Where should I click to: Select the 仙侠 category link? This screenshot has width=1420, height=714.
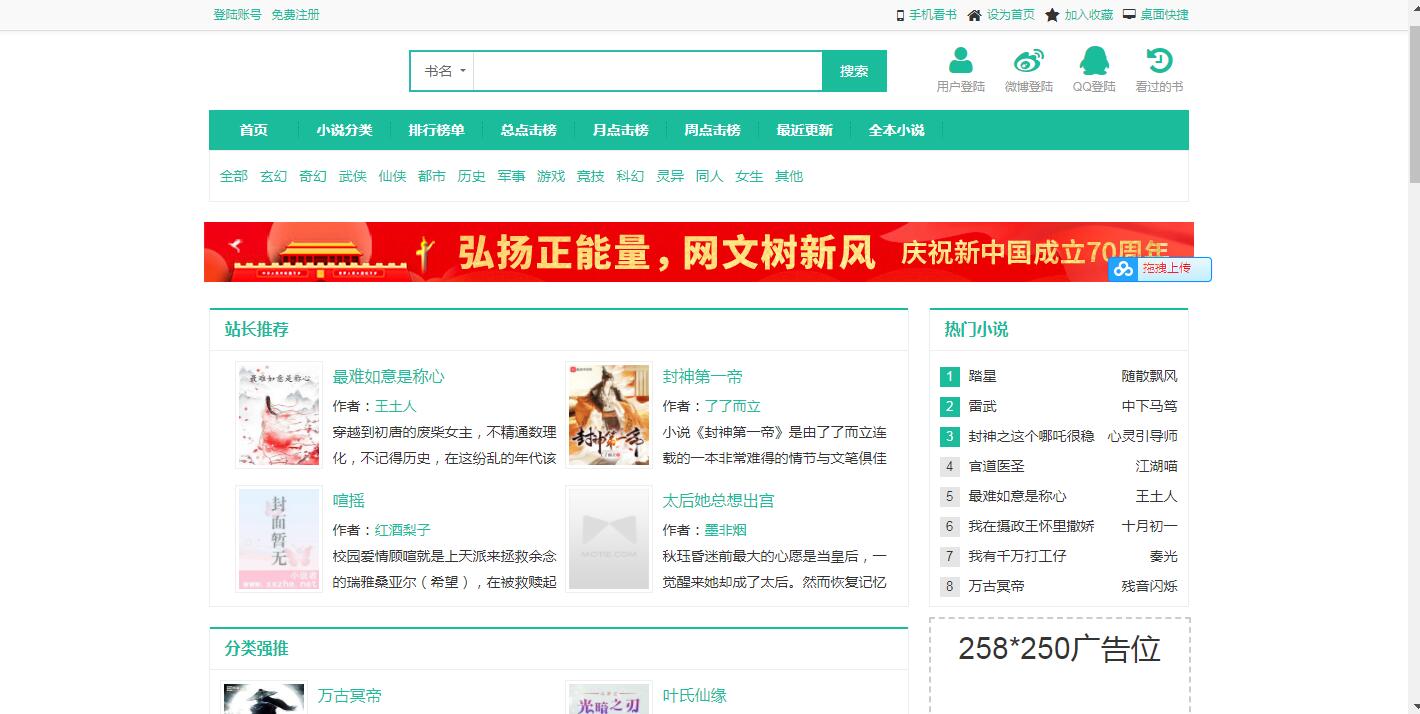(393, 176)
